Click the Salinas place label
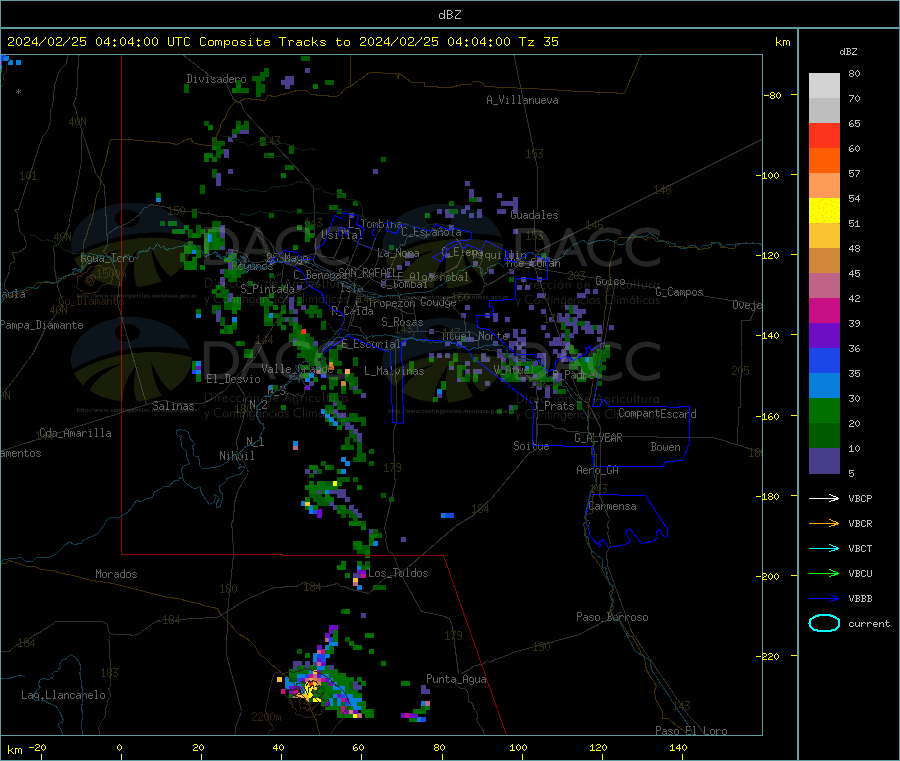900x761 pixels. coord(173,406)
